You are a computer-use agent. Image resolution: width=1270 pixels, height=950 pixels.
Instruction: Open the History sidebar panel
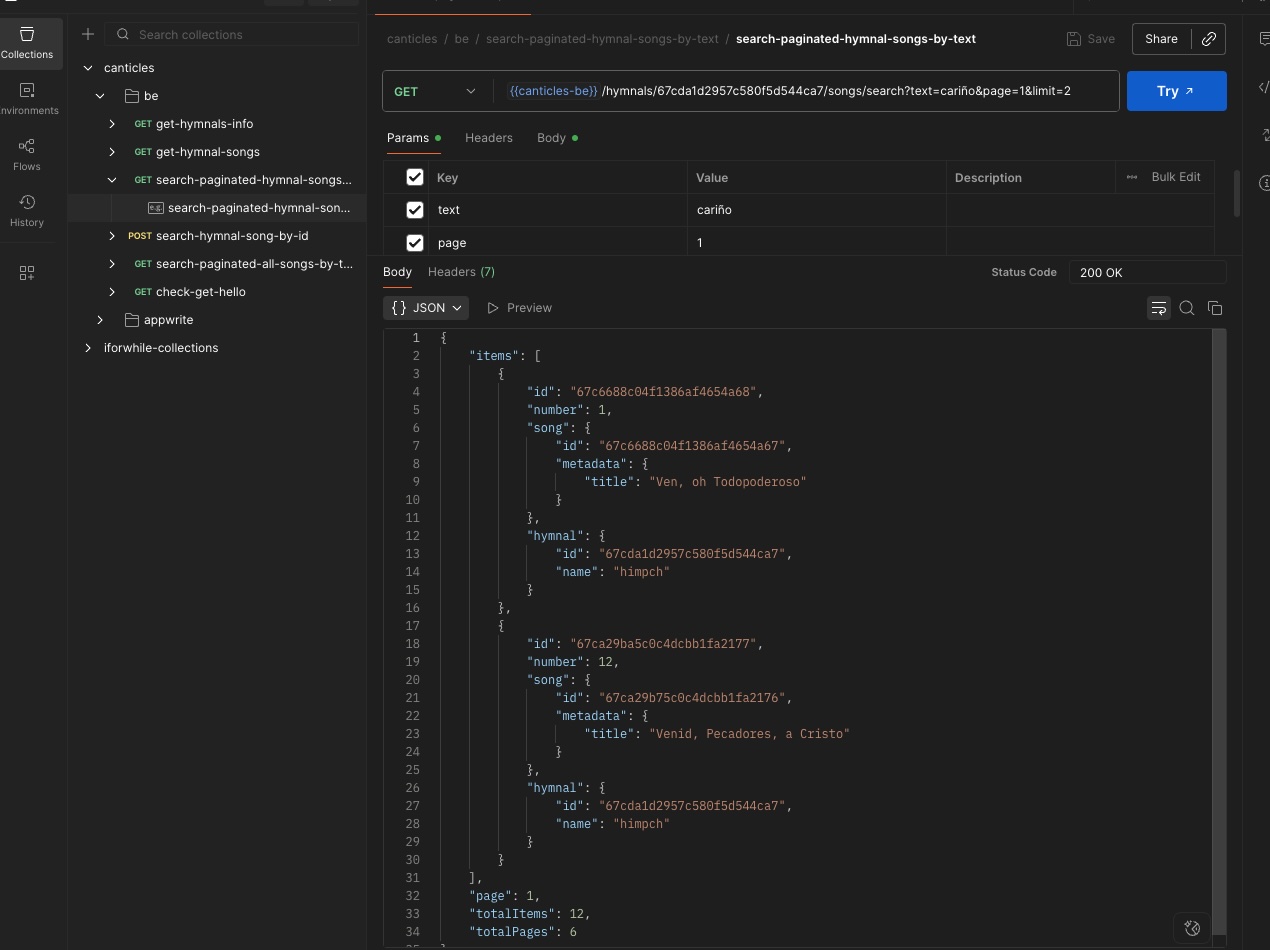[27, 211]
